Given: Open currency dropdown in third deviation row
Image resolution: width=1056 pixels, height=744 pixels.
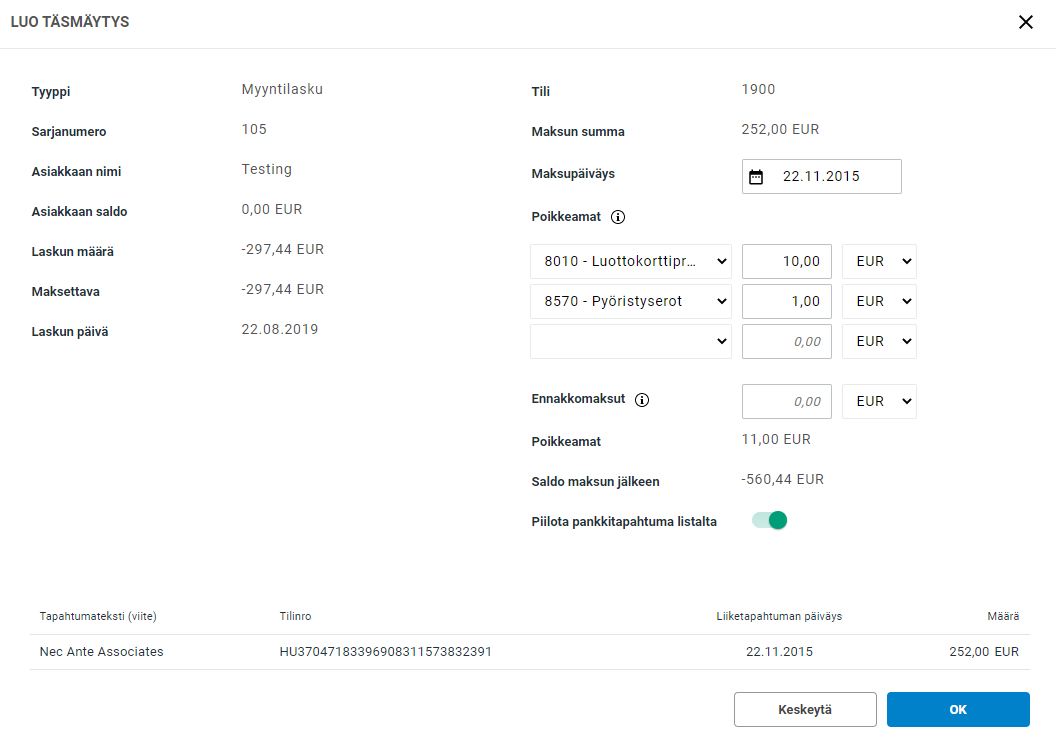Looking at the screenshot, I should pyautogui.click(x=879, y=341).
